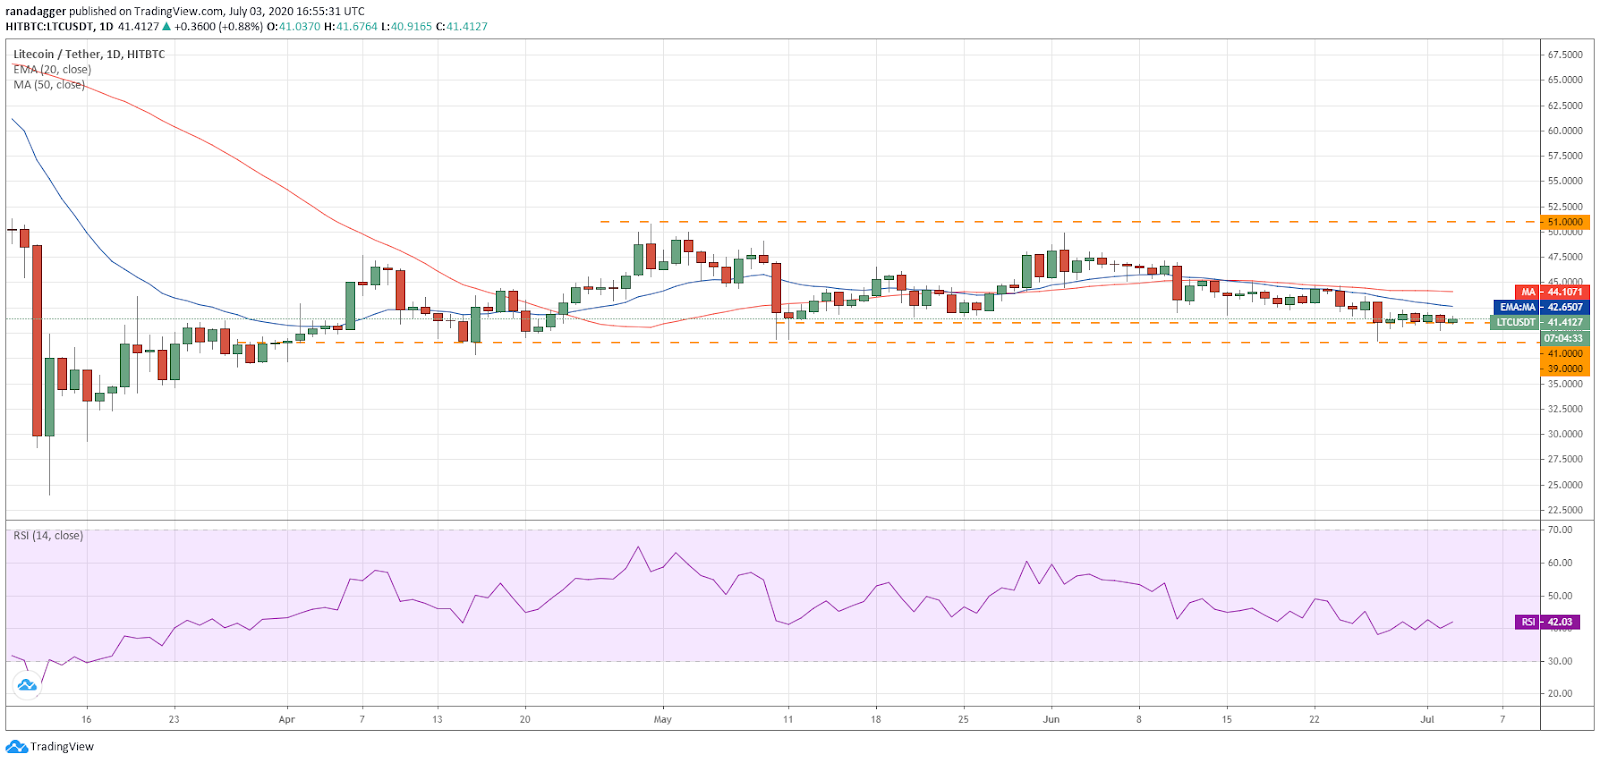Click the H:41.6764 high value

[x=350, y=27]
